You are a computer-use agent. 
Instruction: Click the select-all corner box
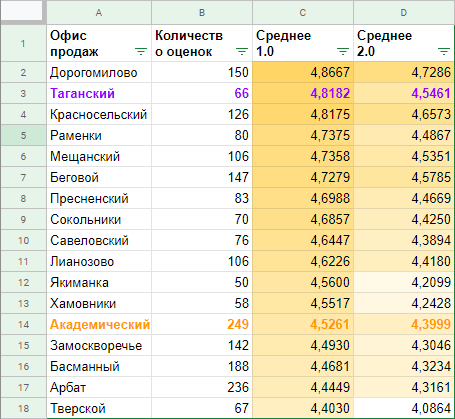[x=23, y=12]
